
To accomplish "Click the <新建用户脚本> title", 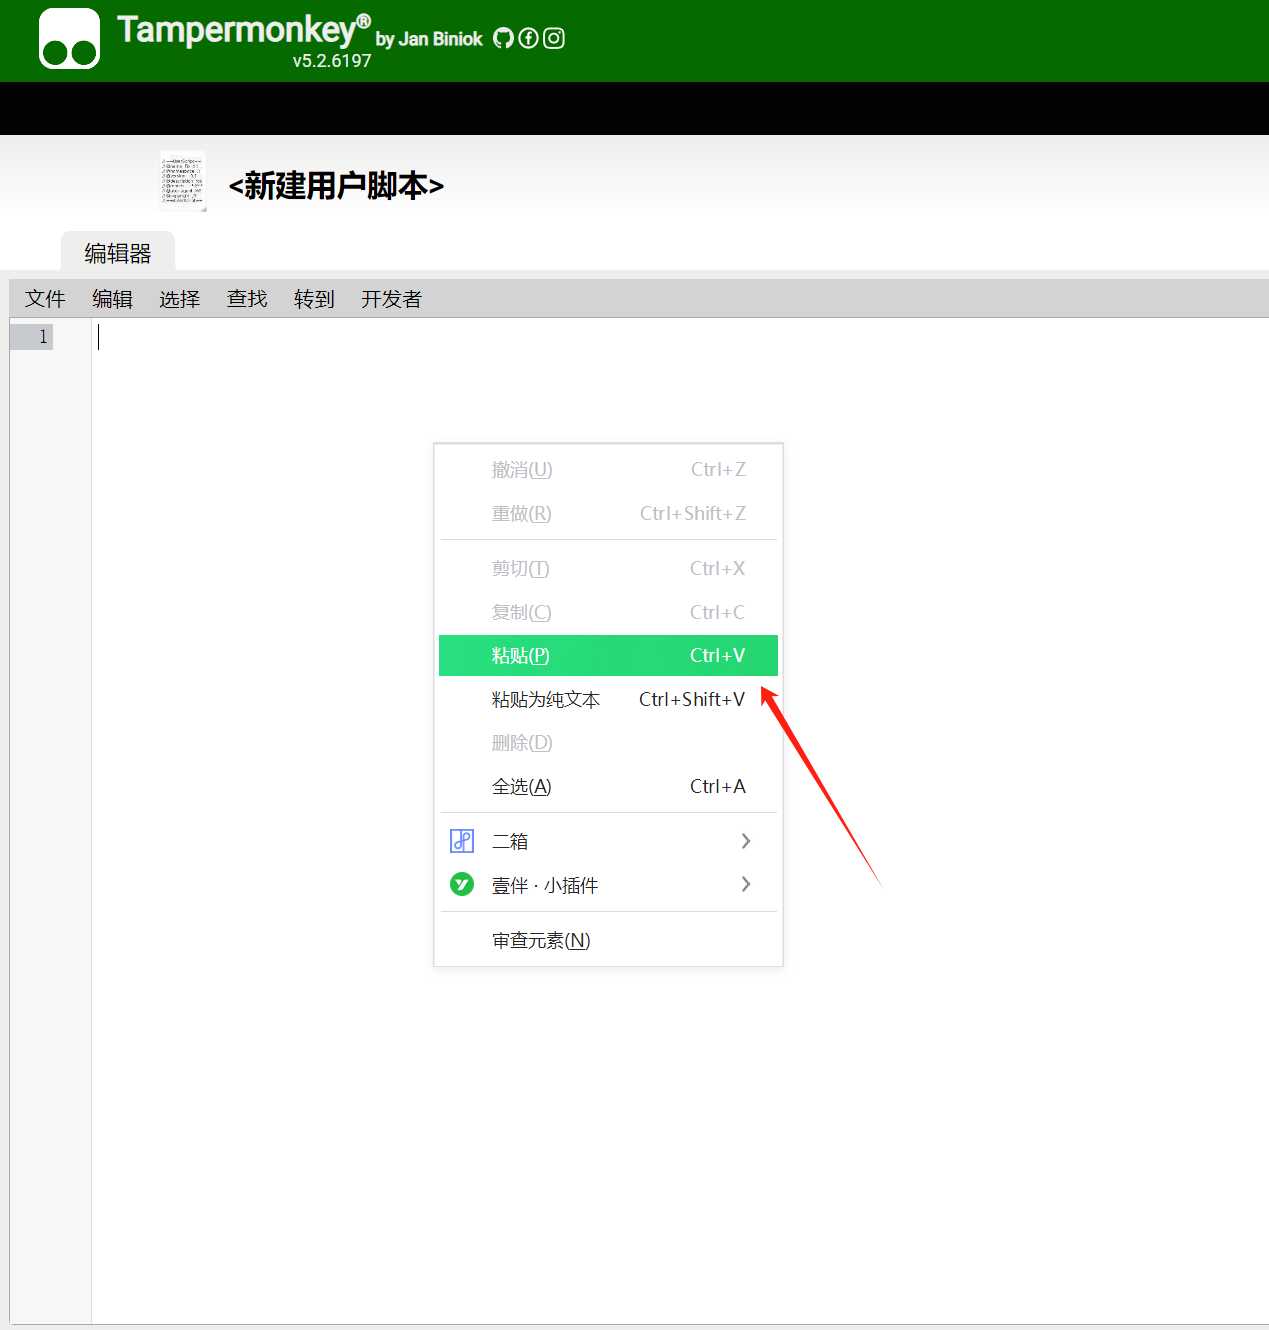I will pos(336,186).
